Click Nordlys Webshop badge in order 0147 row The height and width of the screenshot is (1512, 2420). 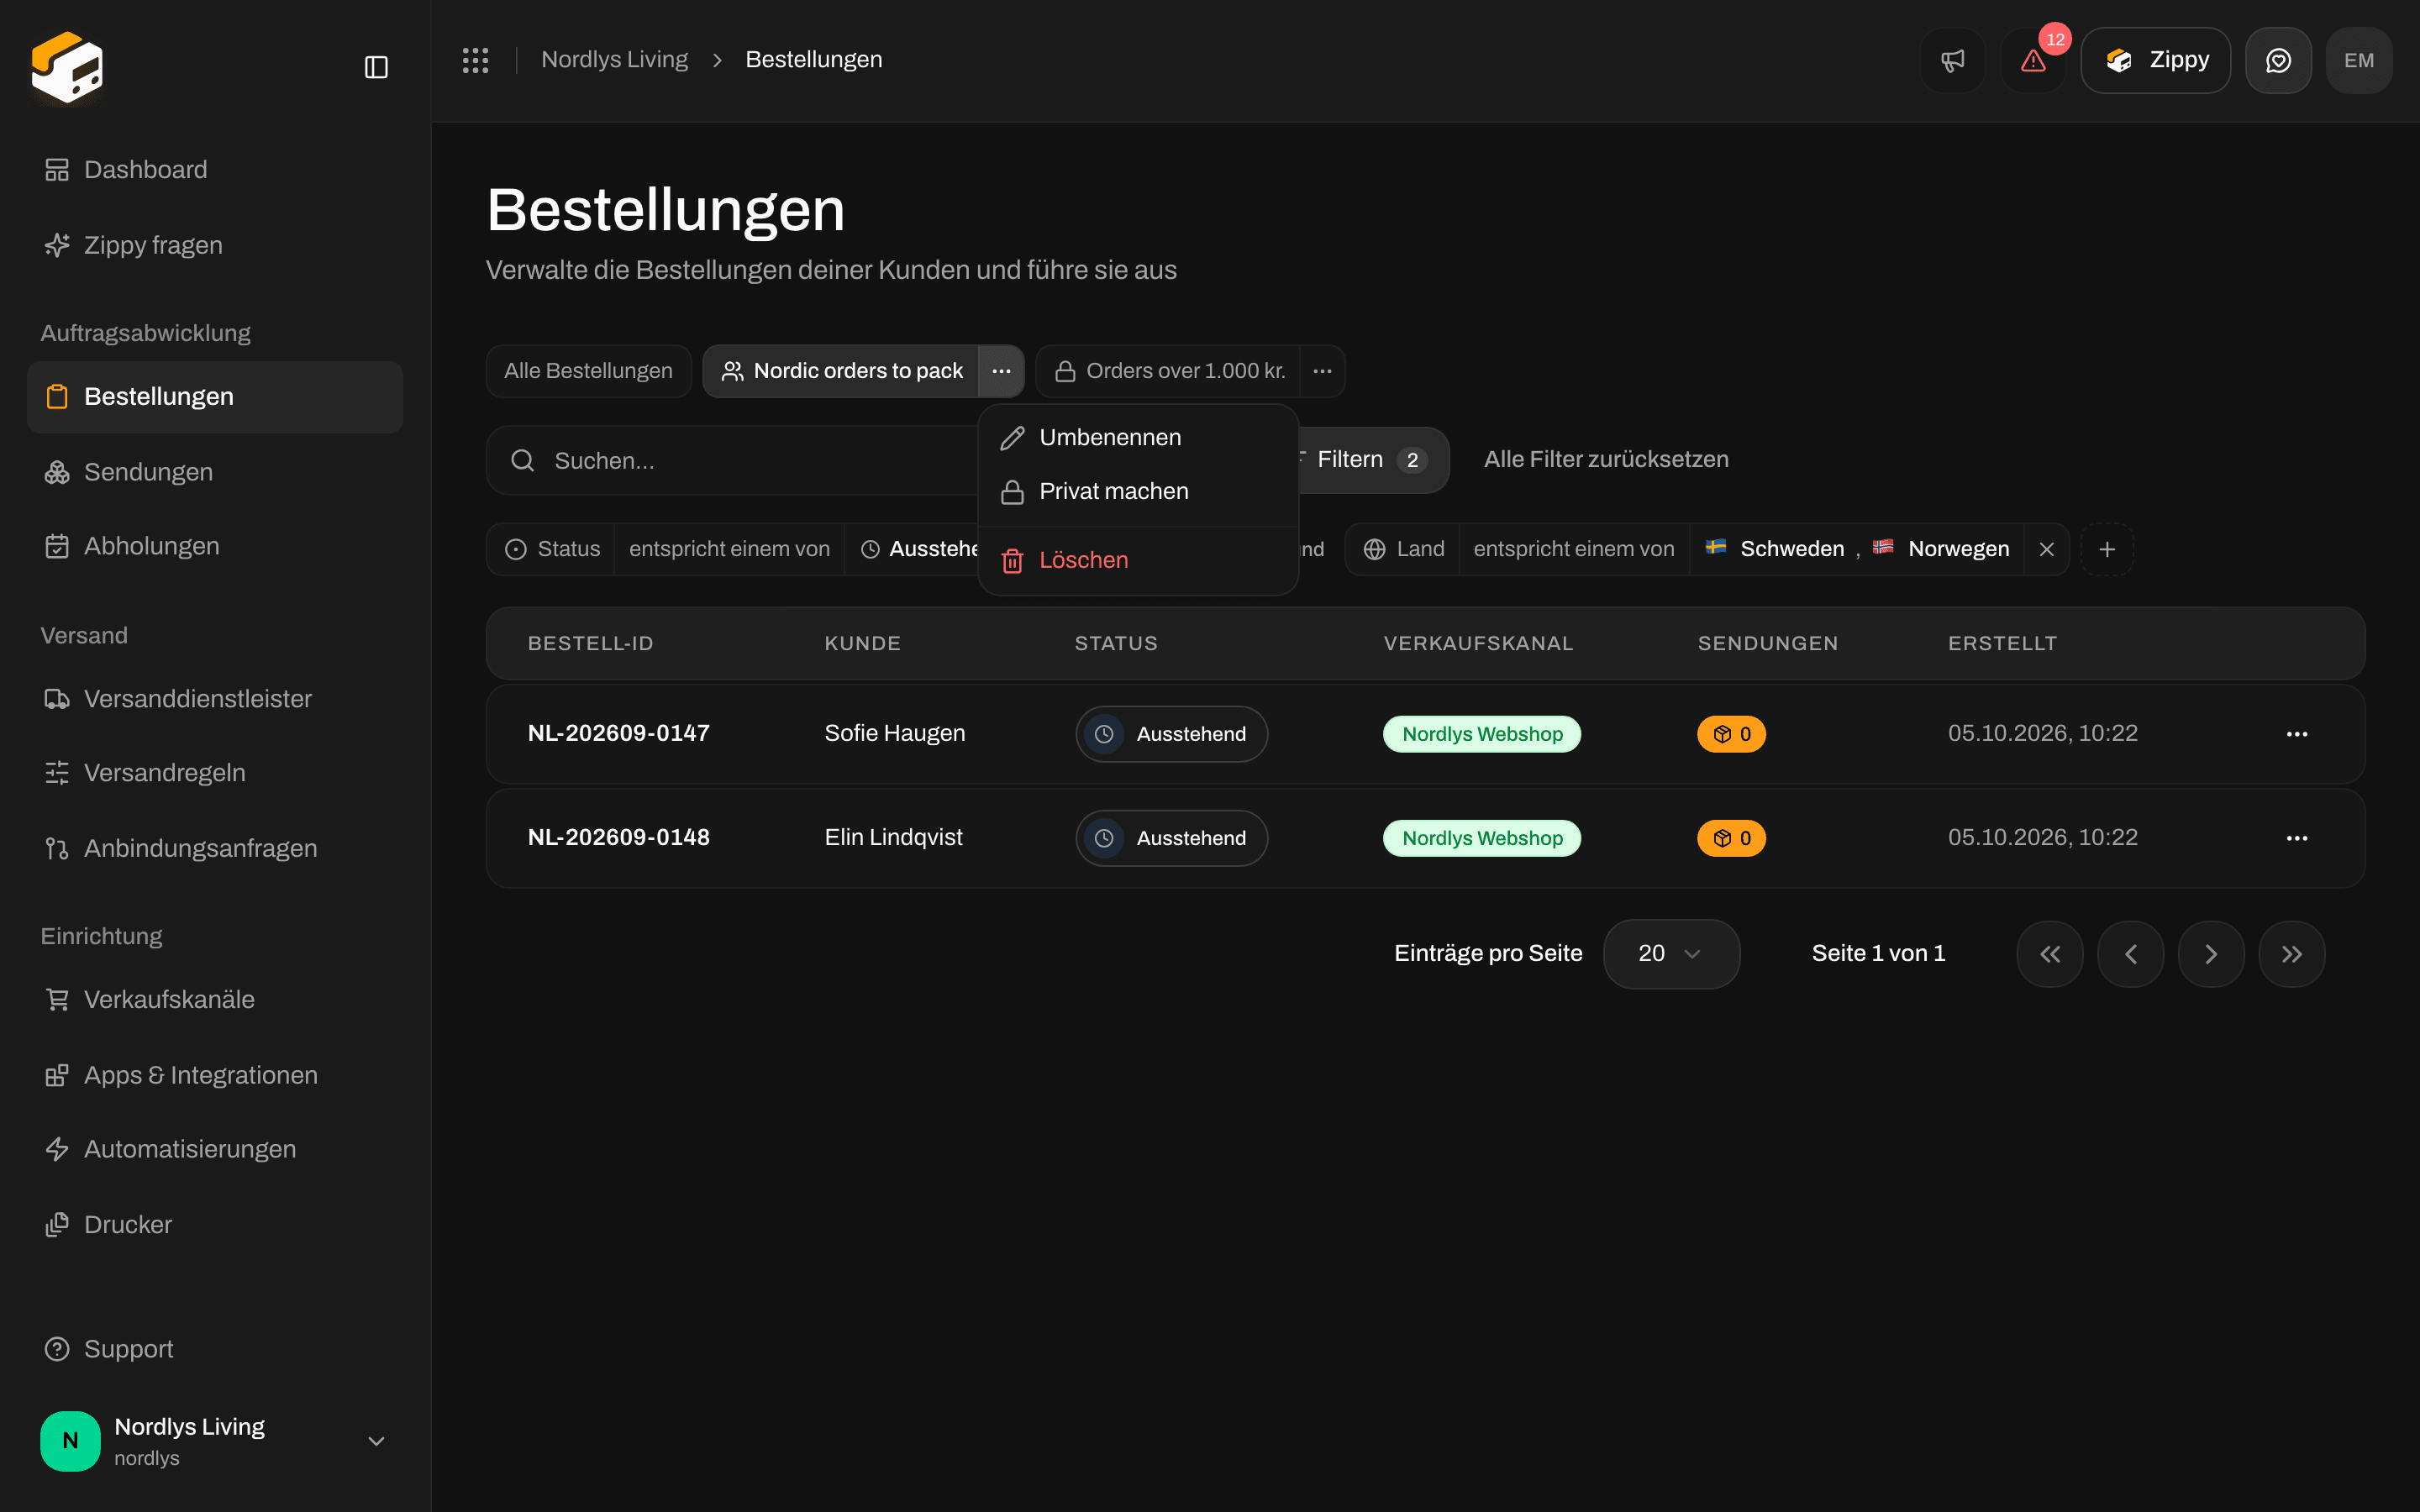pyautogui.click(x=1482, y=734)
